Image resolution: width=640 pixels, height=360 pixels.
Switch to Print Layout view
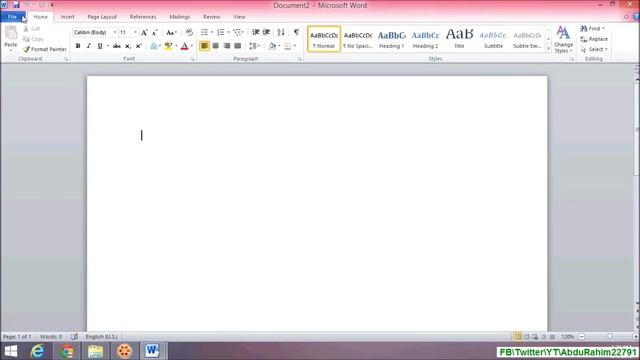click(518, 337)
